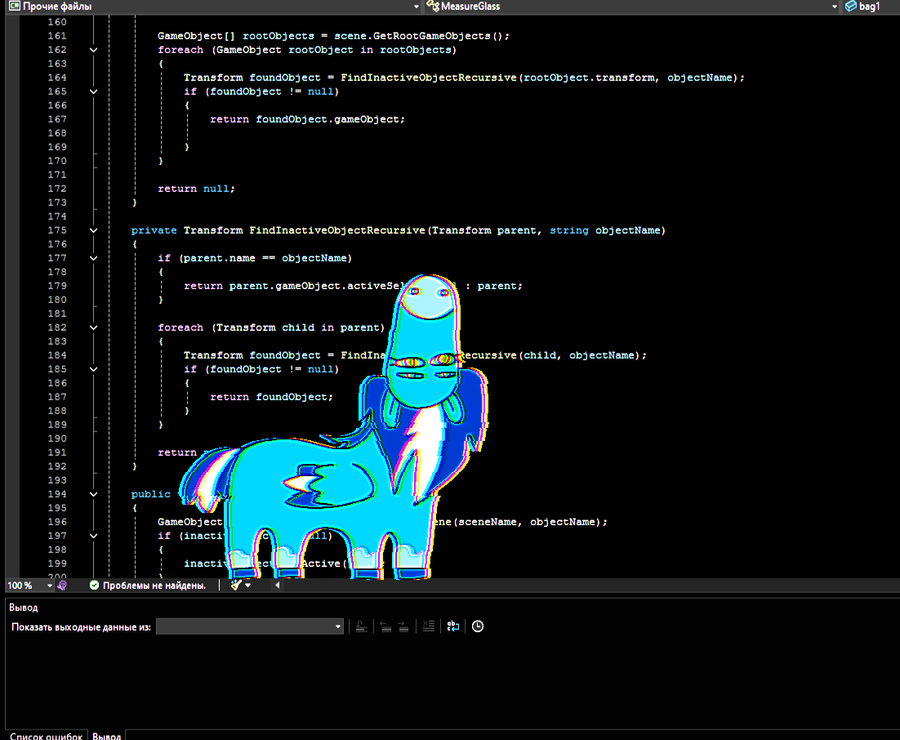The width and height of the screenshot is (900, 740).
Task: Click the public keyword on line 194
Action: pos(150,494)
